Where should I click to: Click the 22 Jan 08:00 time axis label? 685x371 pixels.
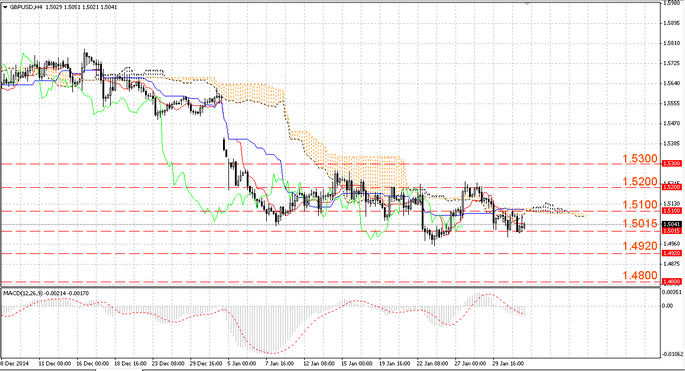pos(432,364)
